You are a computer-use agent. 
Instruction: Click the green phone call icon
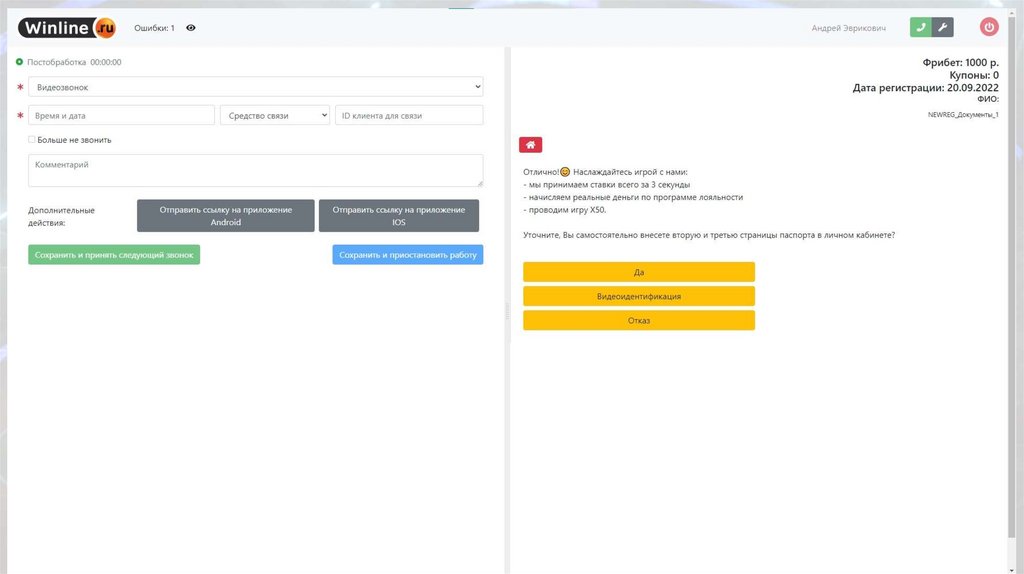tap(920, 28)
